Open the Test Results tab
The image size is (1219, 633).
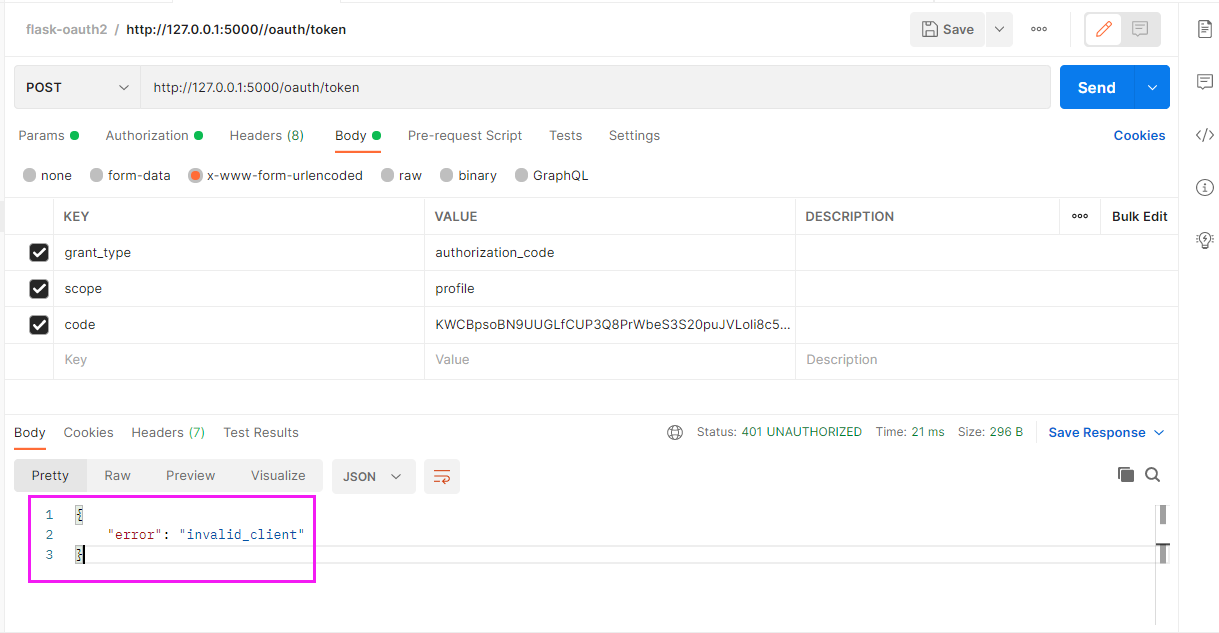click(261, 432)
